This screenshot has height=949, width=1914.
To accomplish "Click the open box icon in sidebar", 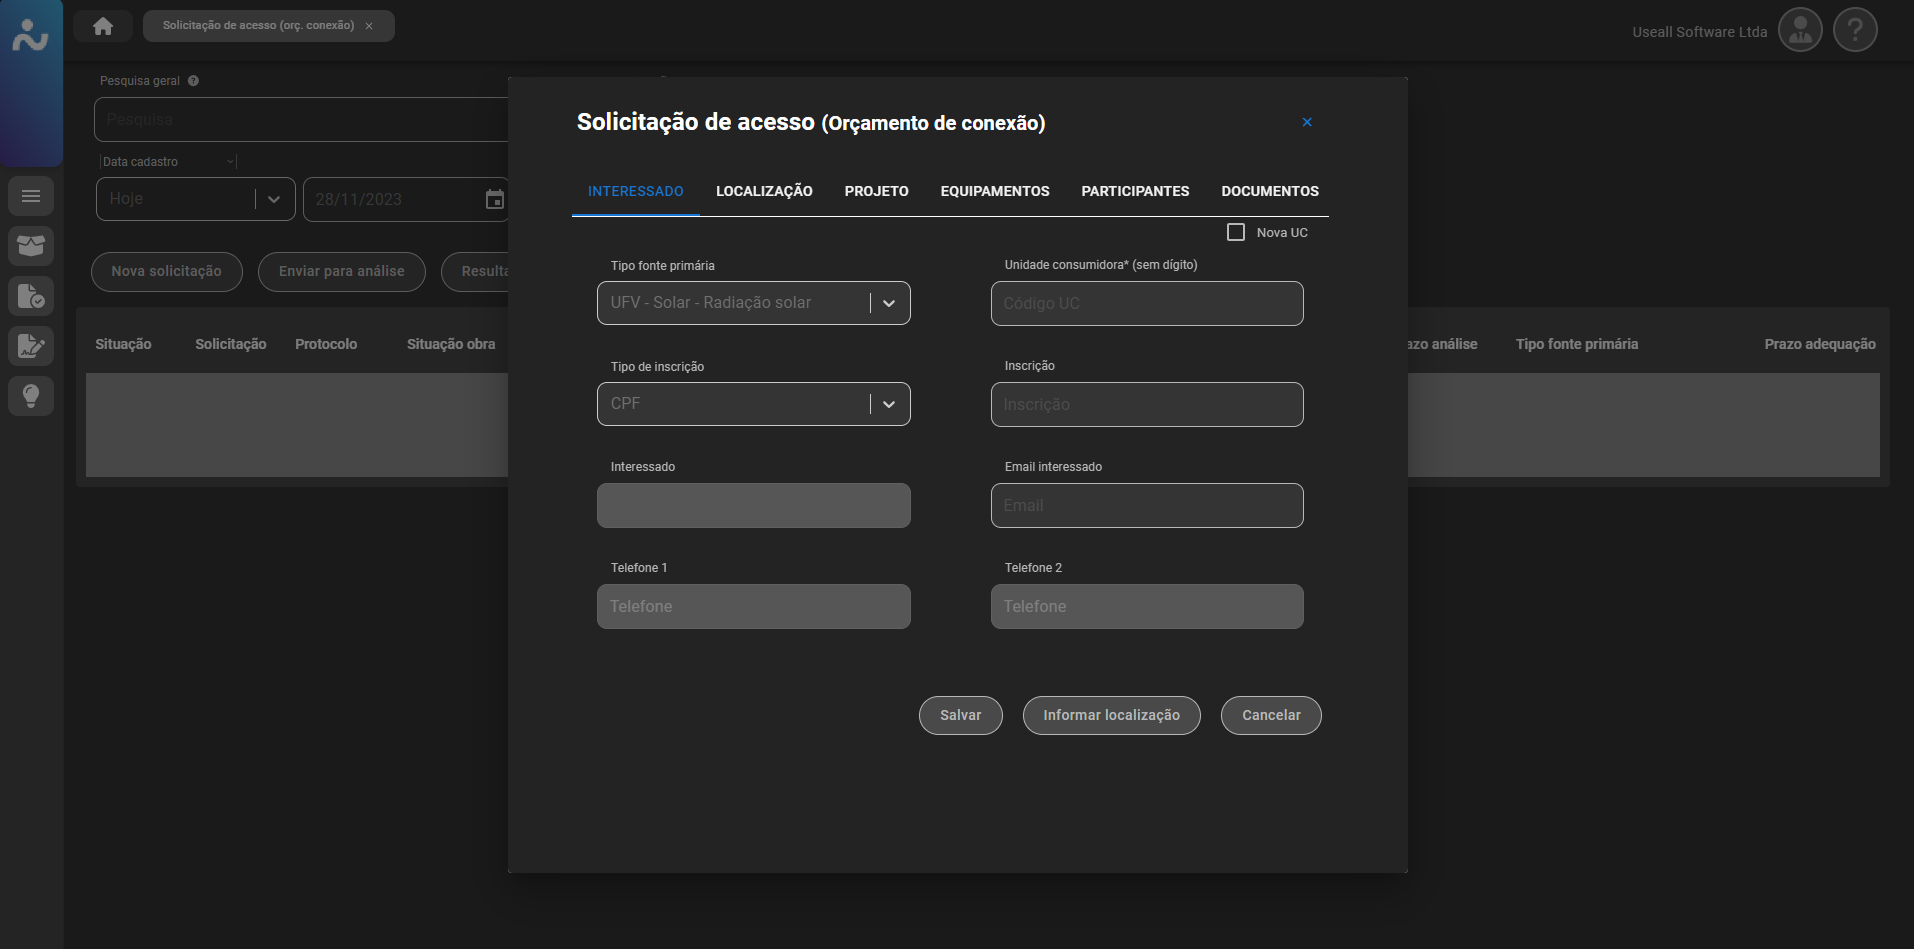I will pos(31,246).
